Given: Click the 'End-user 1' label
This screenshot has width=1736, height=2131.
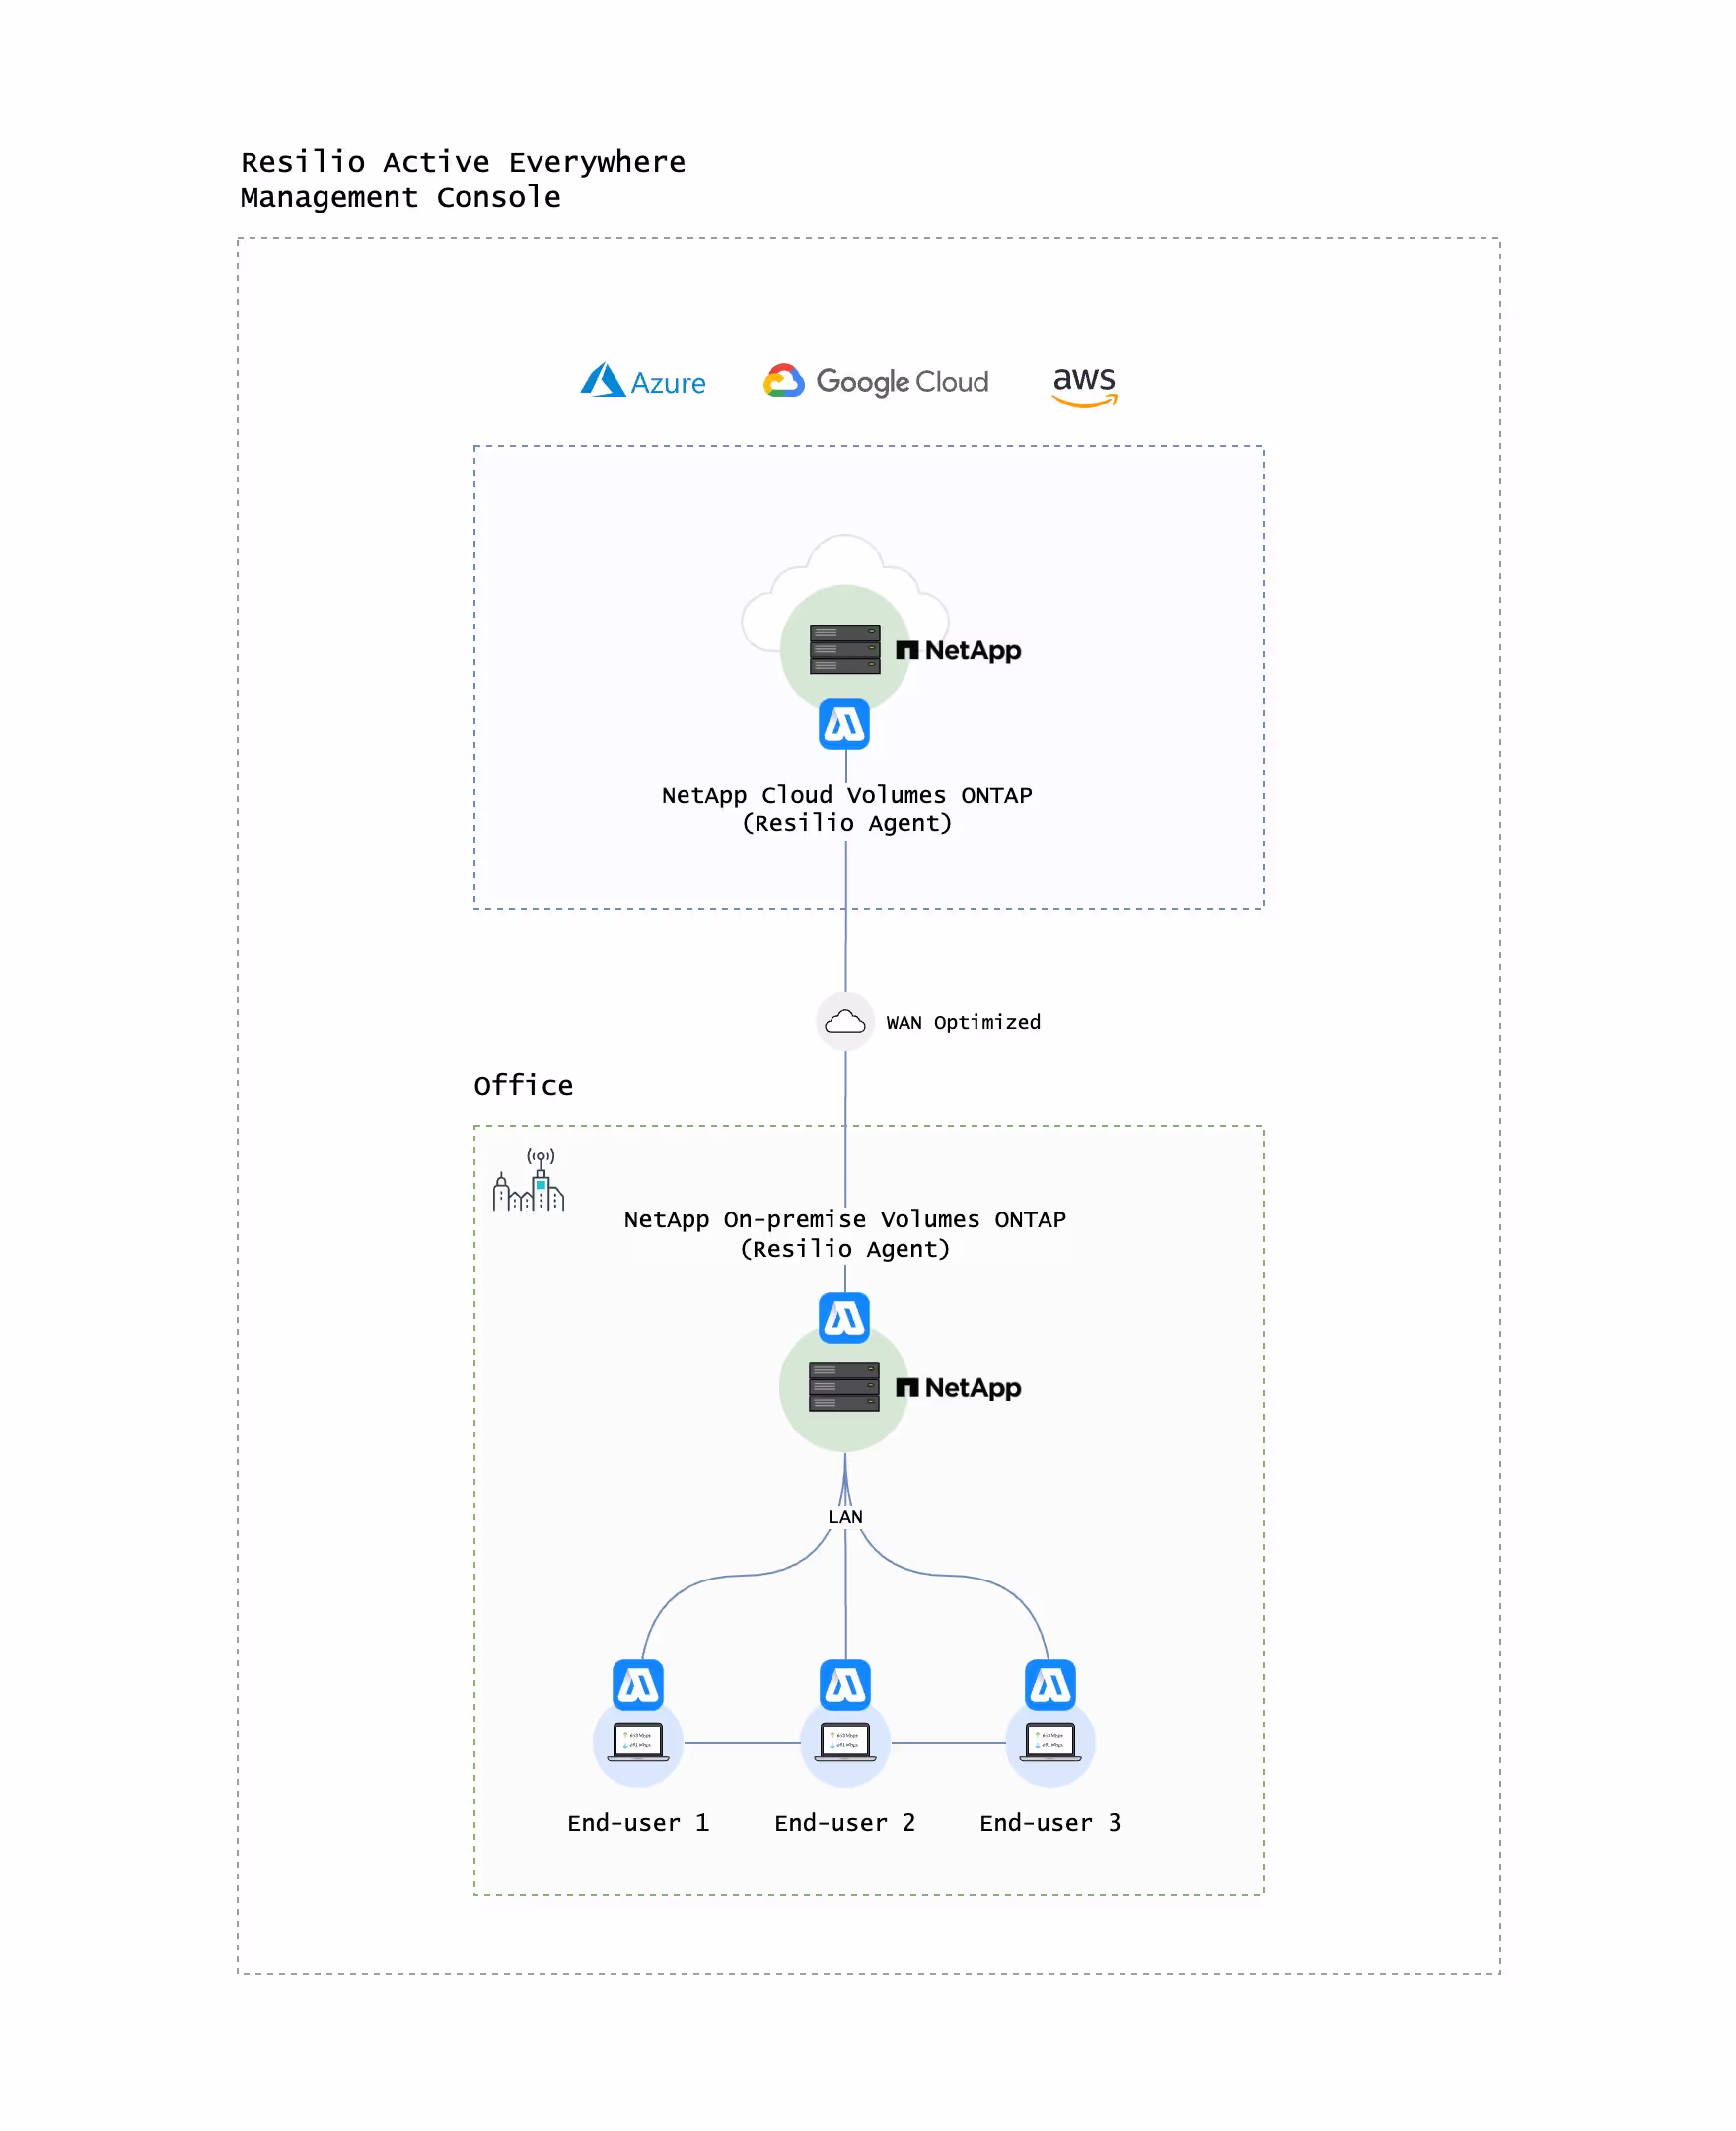Looking at the screenshot, I should pos(638,1823).
